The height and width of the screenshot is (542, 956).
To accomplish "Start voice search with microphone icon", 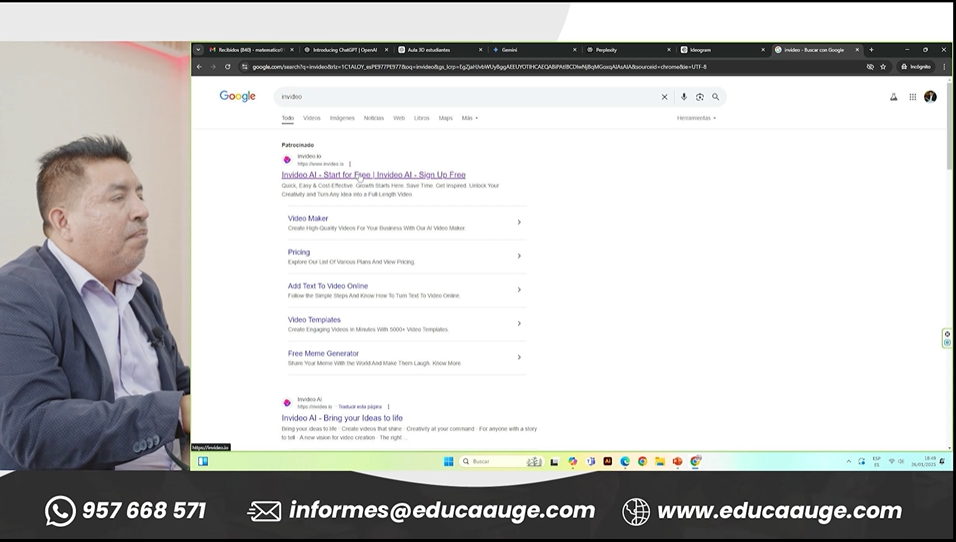I will 683,97.
